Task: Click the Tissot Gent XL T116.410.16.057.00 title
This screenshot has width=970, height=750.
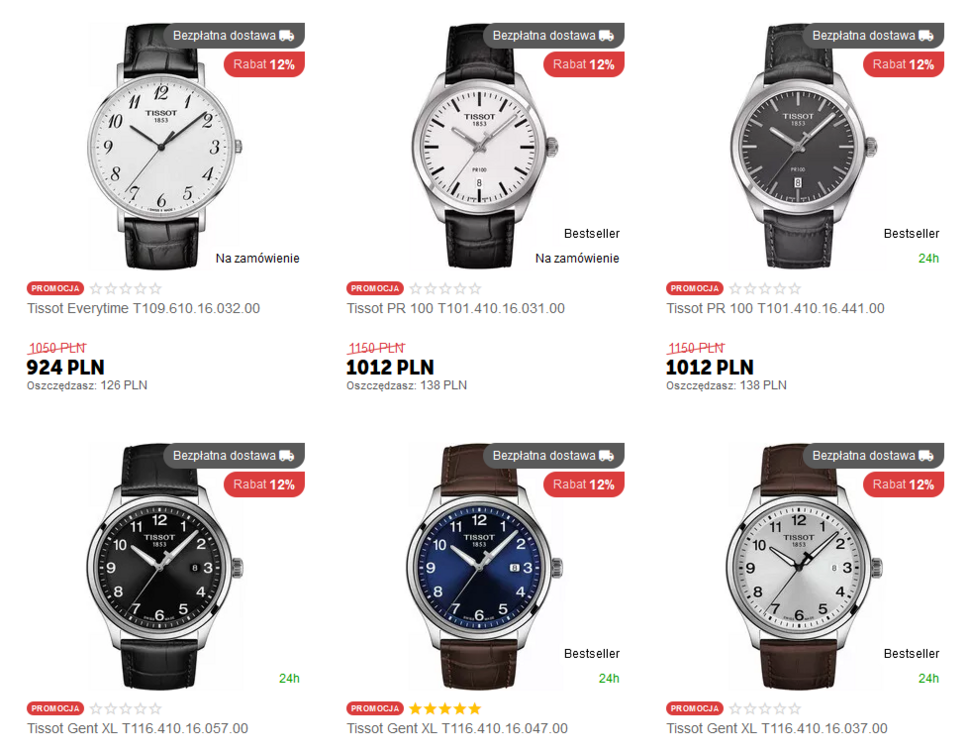Action: pyautogui.click(x=137, y=728)
